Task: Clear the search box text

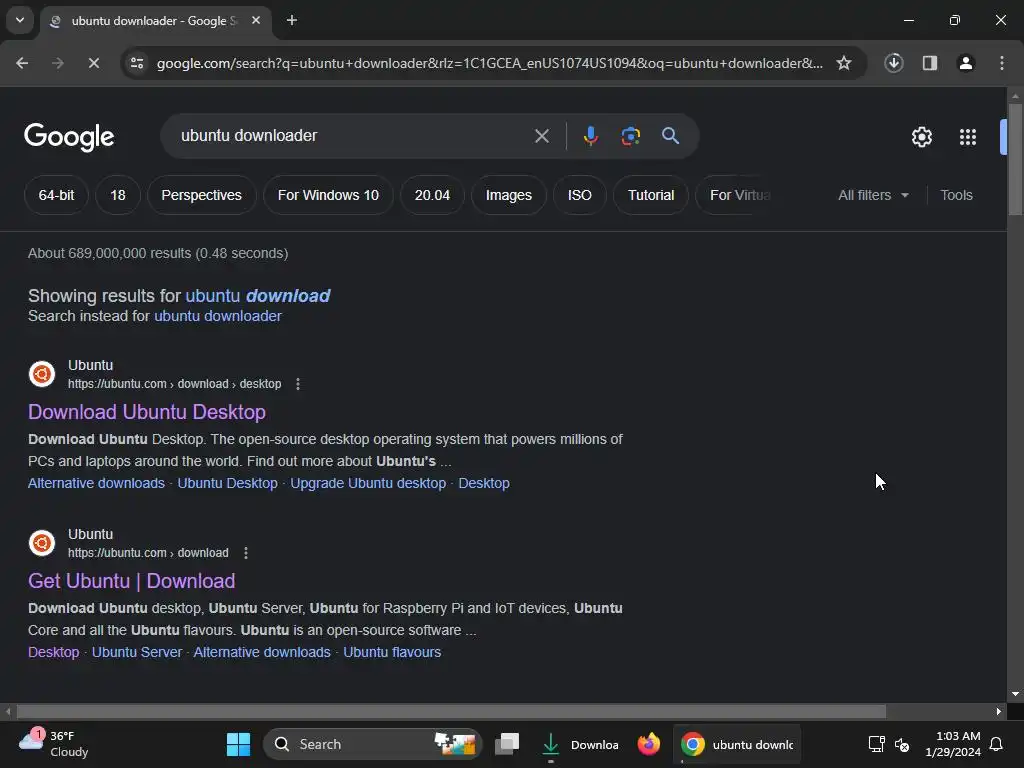Action: click(541, 136)
